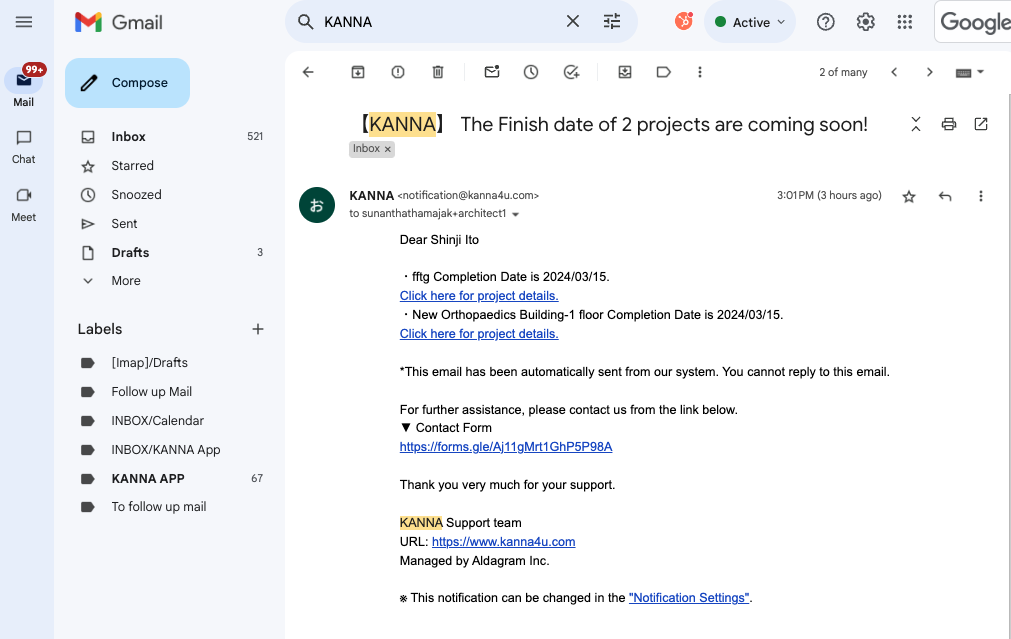1011x639 pixels.
Task: Delete the current email
Action: 437,71
